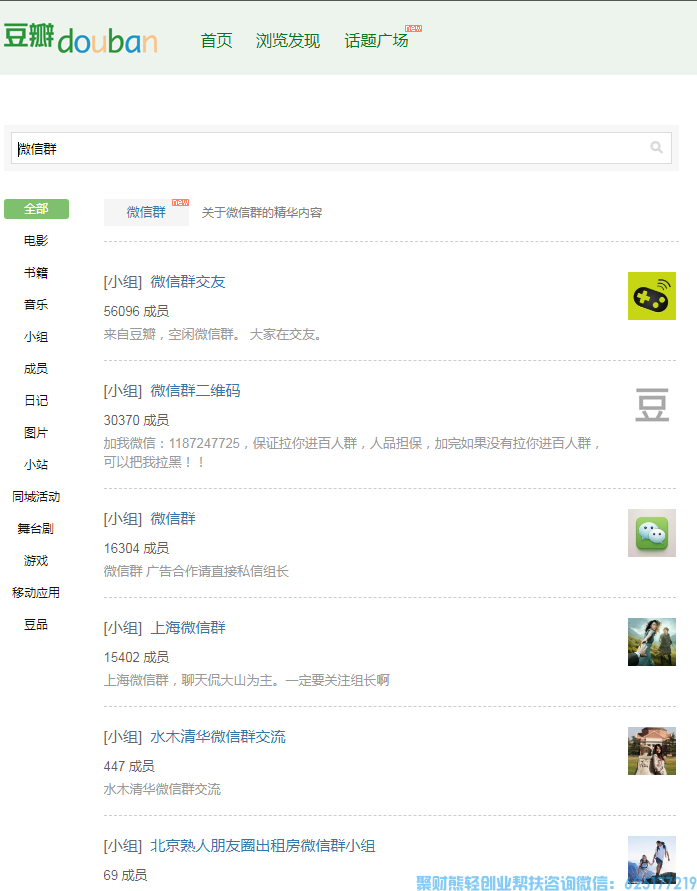Image resolution: width=697 pixels, height=891 pixels.
Task: Focus the search box containing 微信群
Action: coord(341,148)
